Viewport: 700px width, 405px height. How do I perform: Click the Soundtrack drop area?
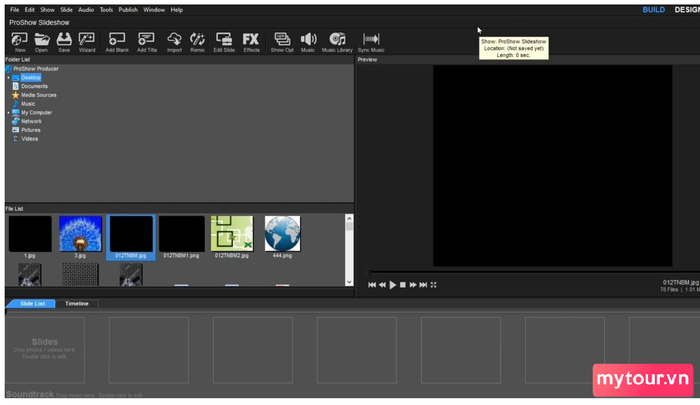click(x=76, y=394)
